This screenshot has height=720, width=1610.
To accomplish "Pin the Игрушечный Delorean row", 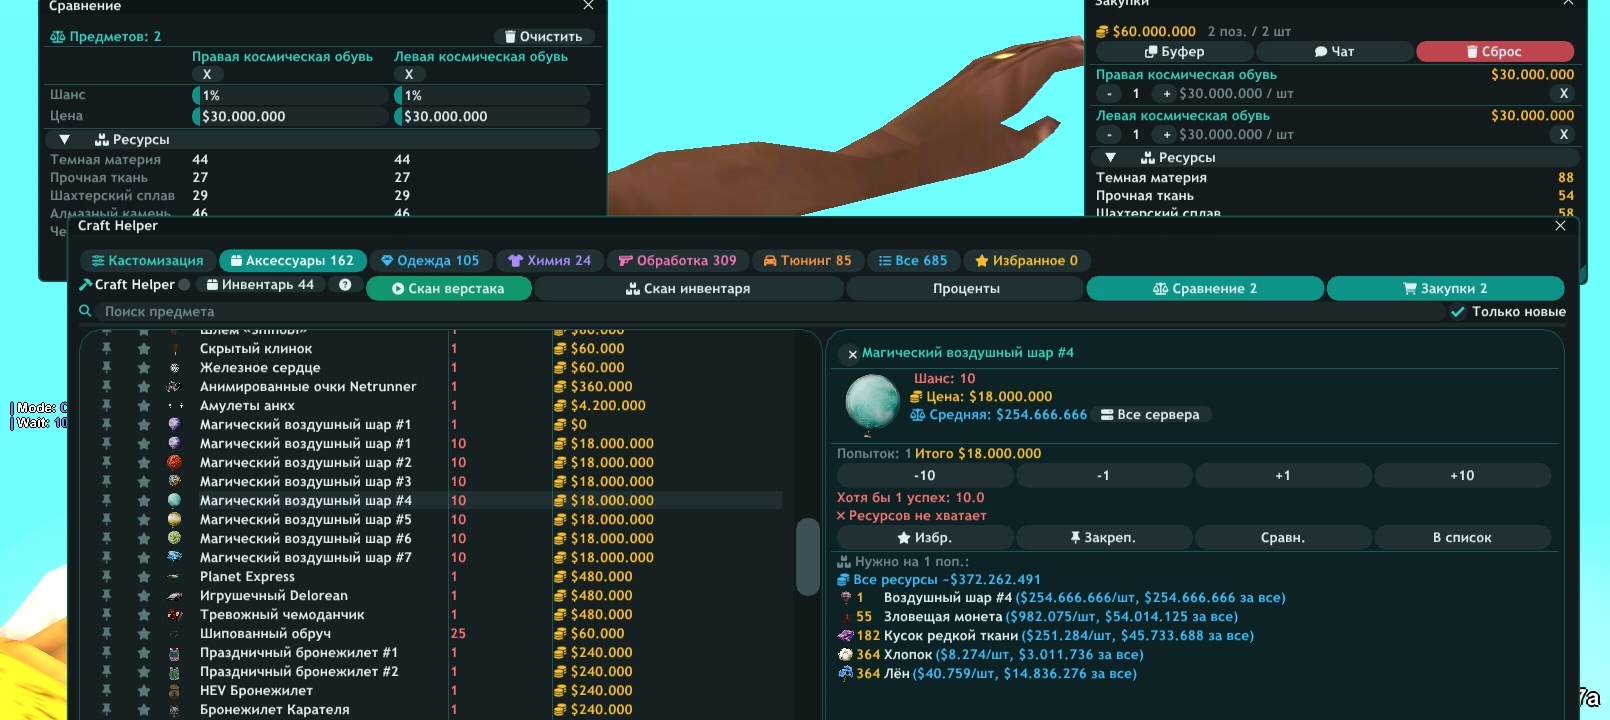I will (x=106, y=596).
